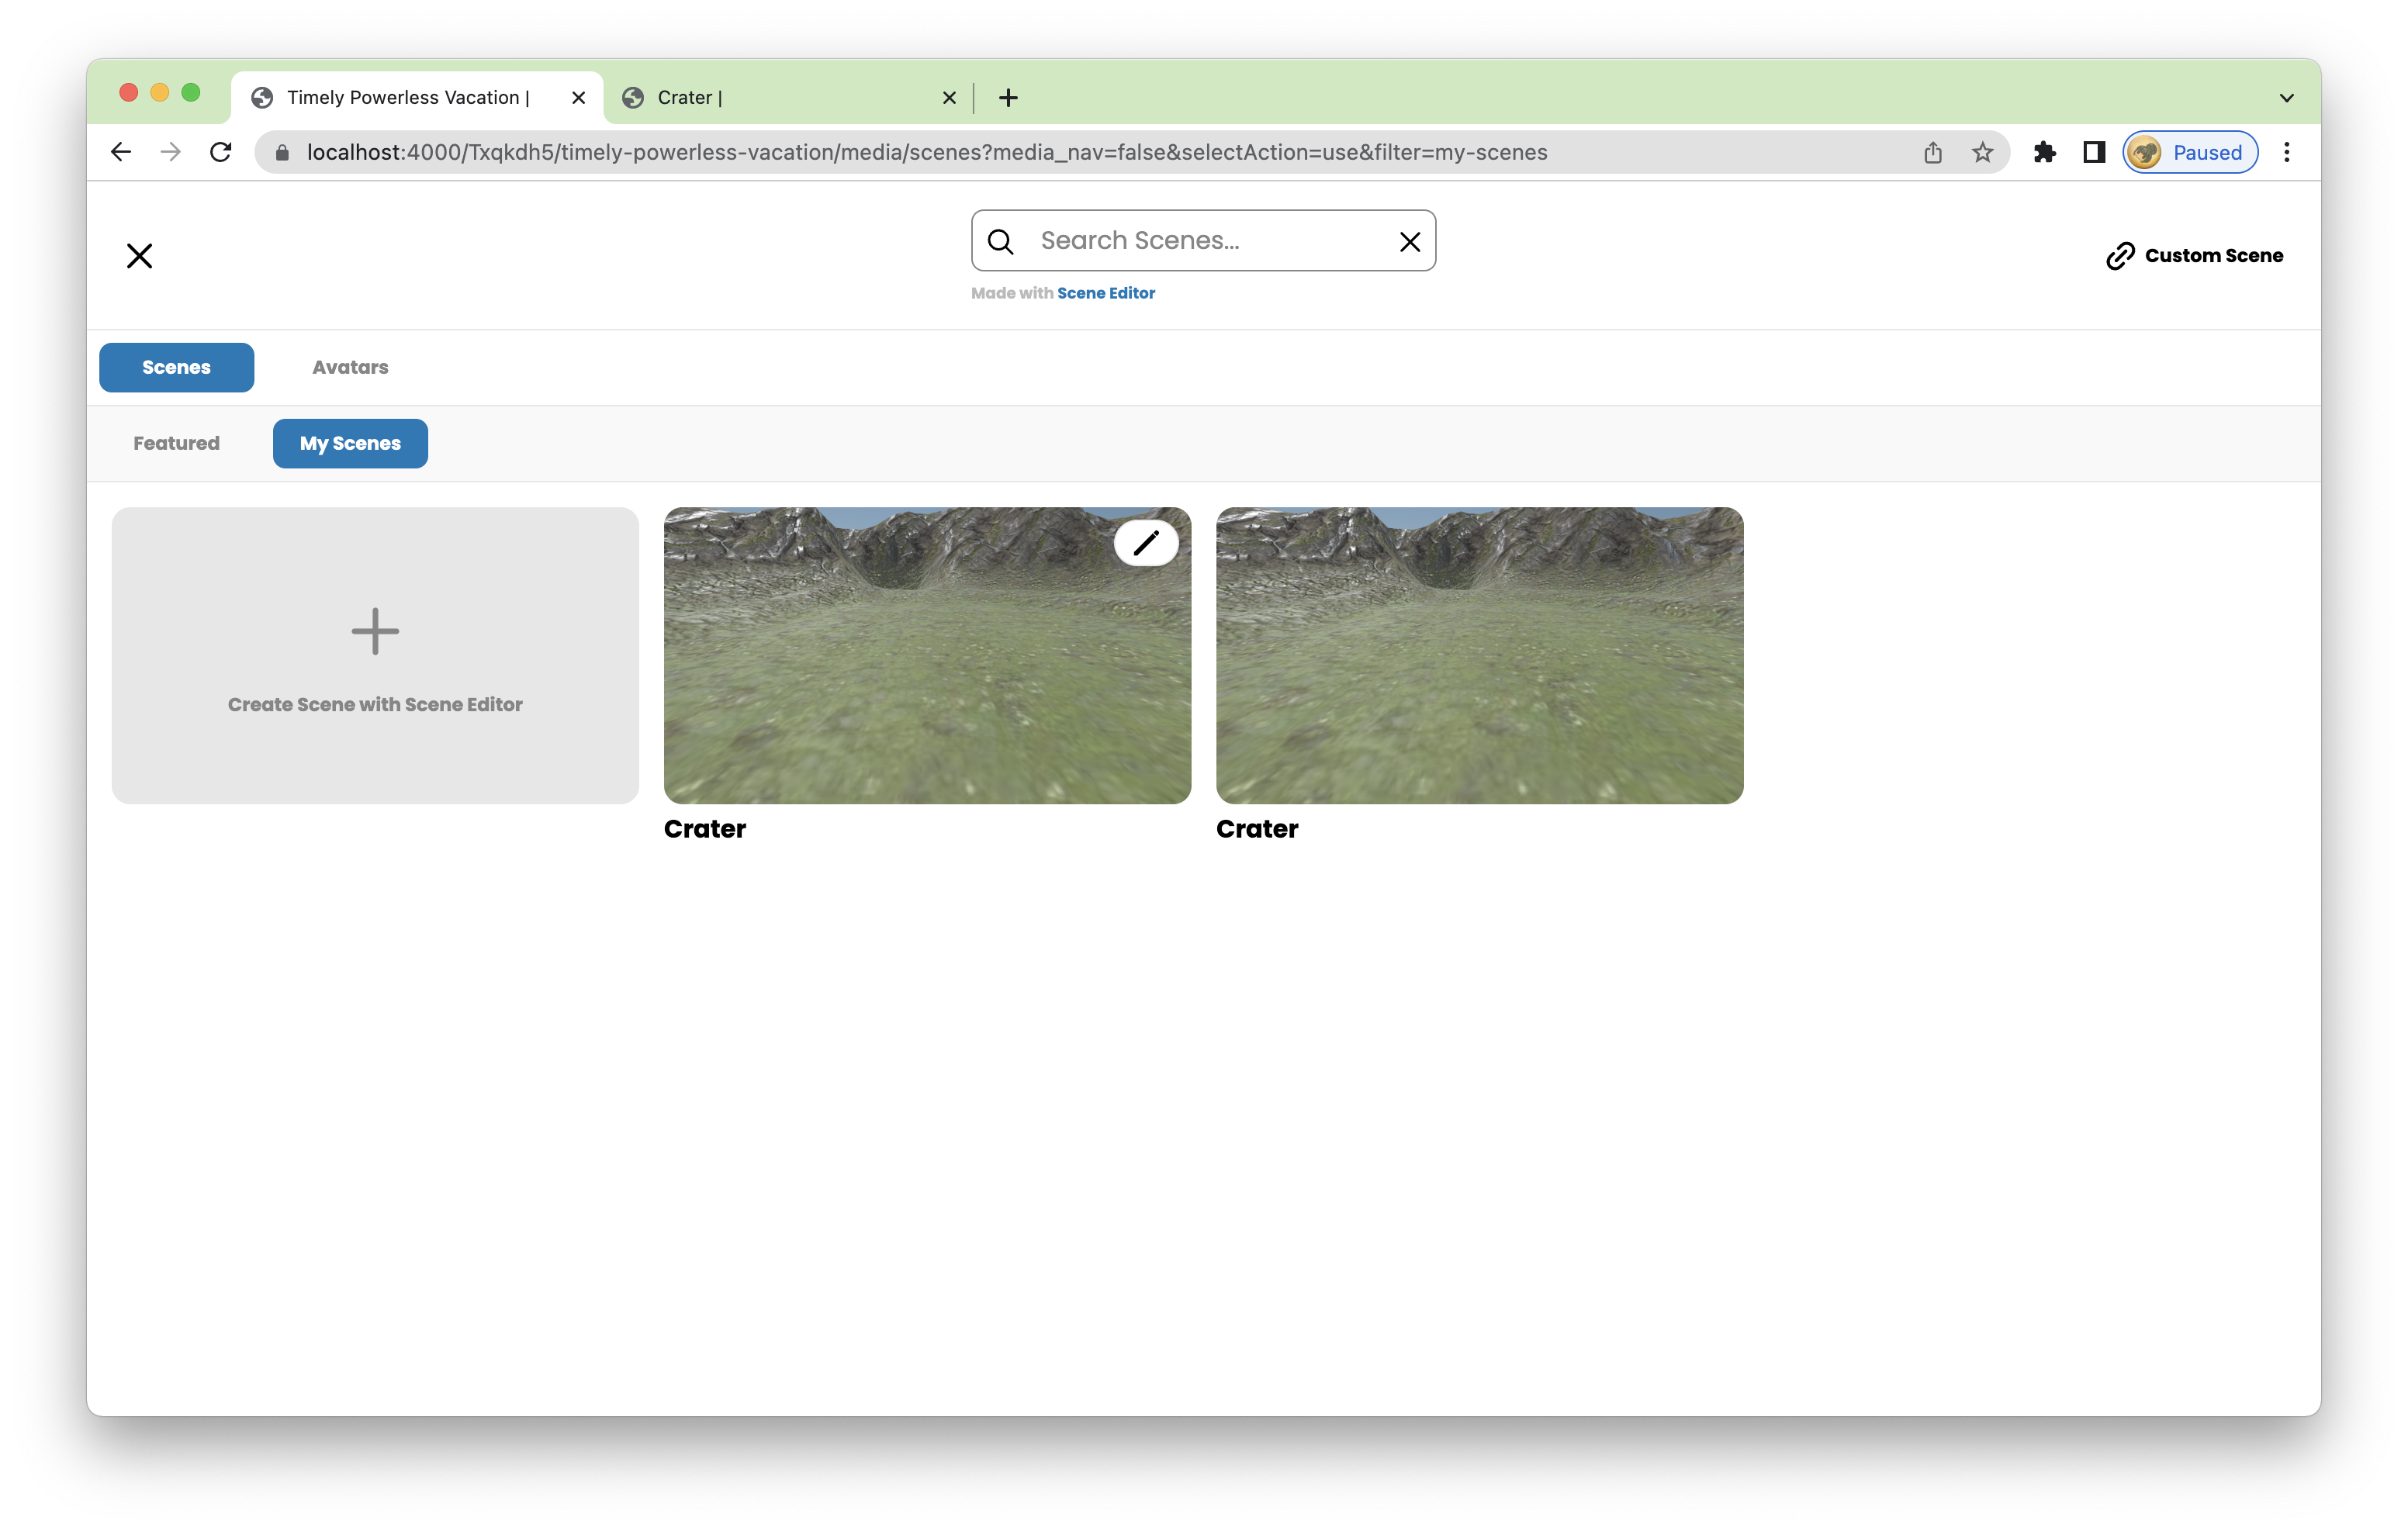The height and width of the screenshot is (1531, 2408).
Task: Click the Custom Scene link icon button
Action: tap(2194, 256)
